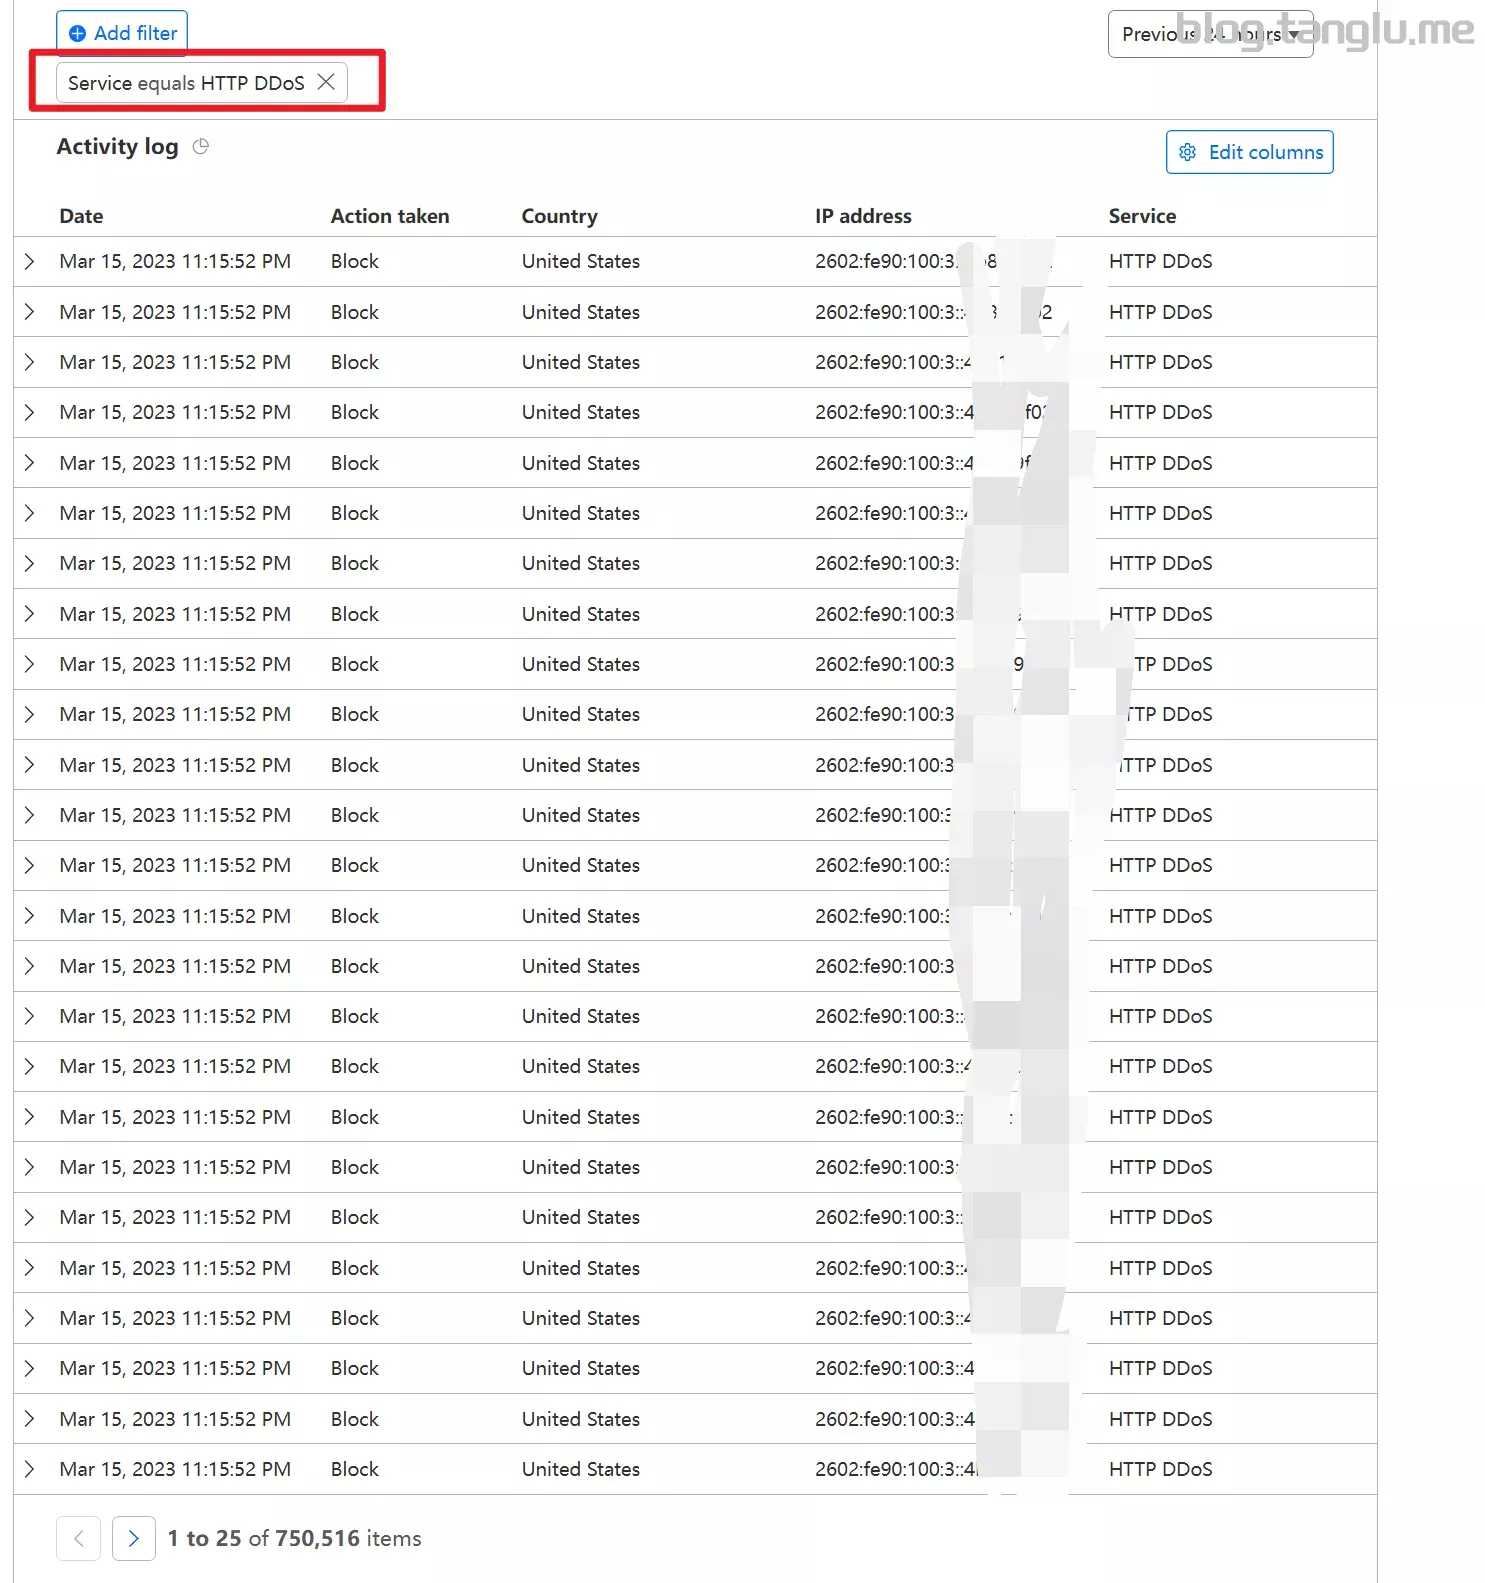Click the Date column header
This screenshot has height=1583, width=1485.
pos(81,216)
